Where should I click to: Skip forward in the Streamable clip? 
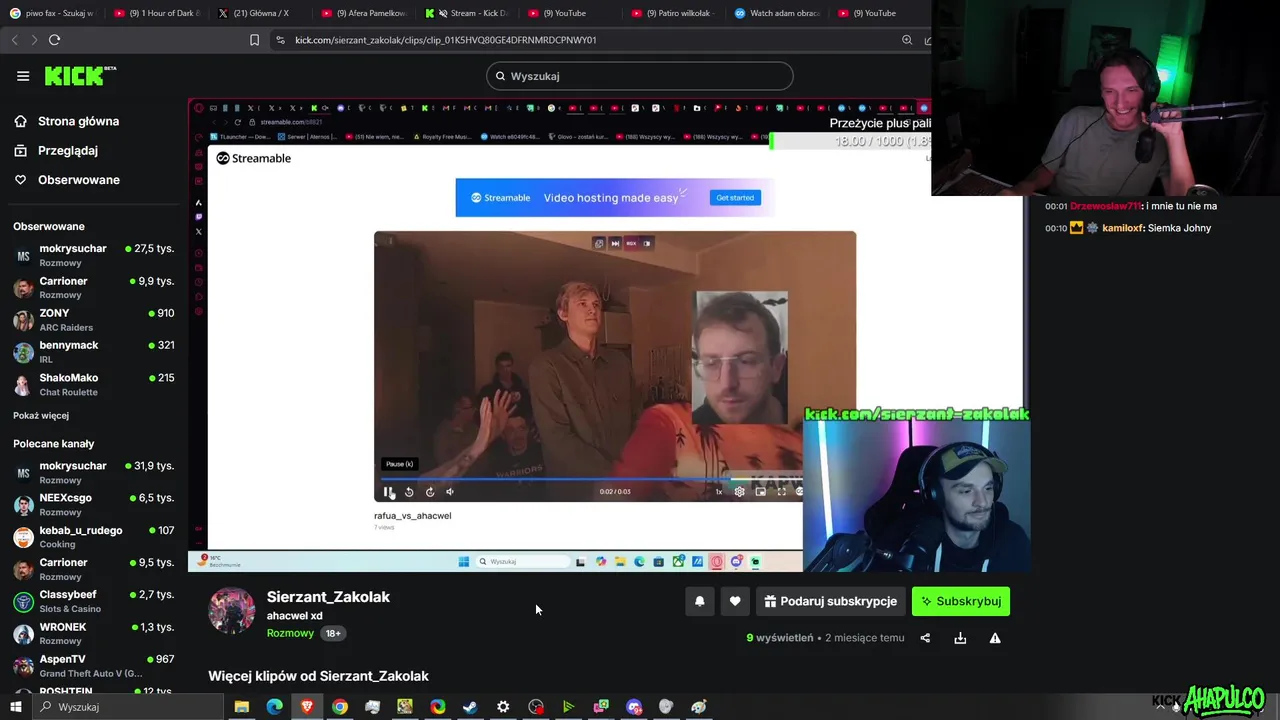(430, 491)
